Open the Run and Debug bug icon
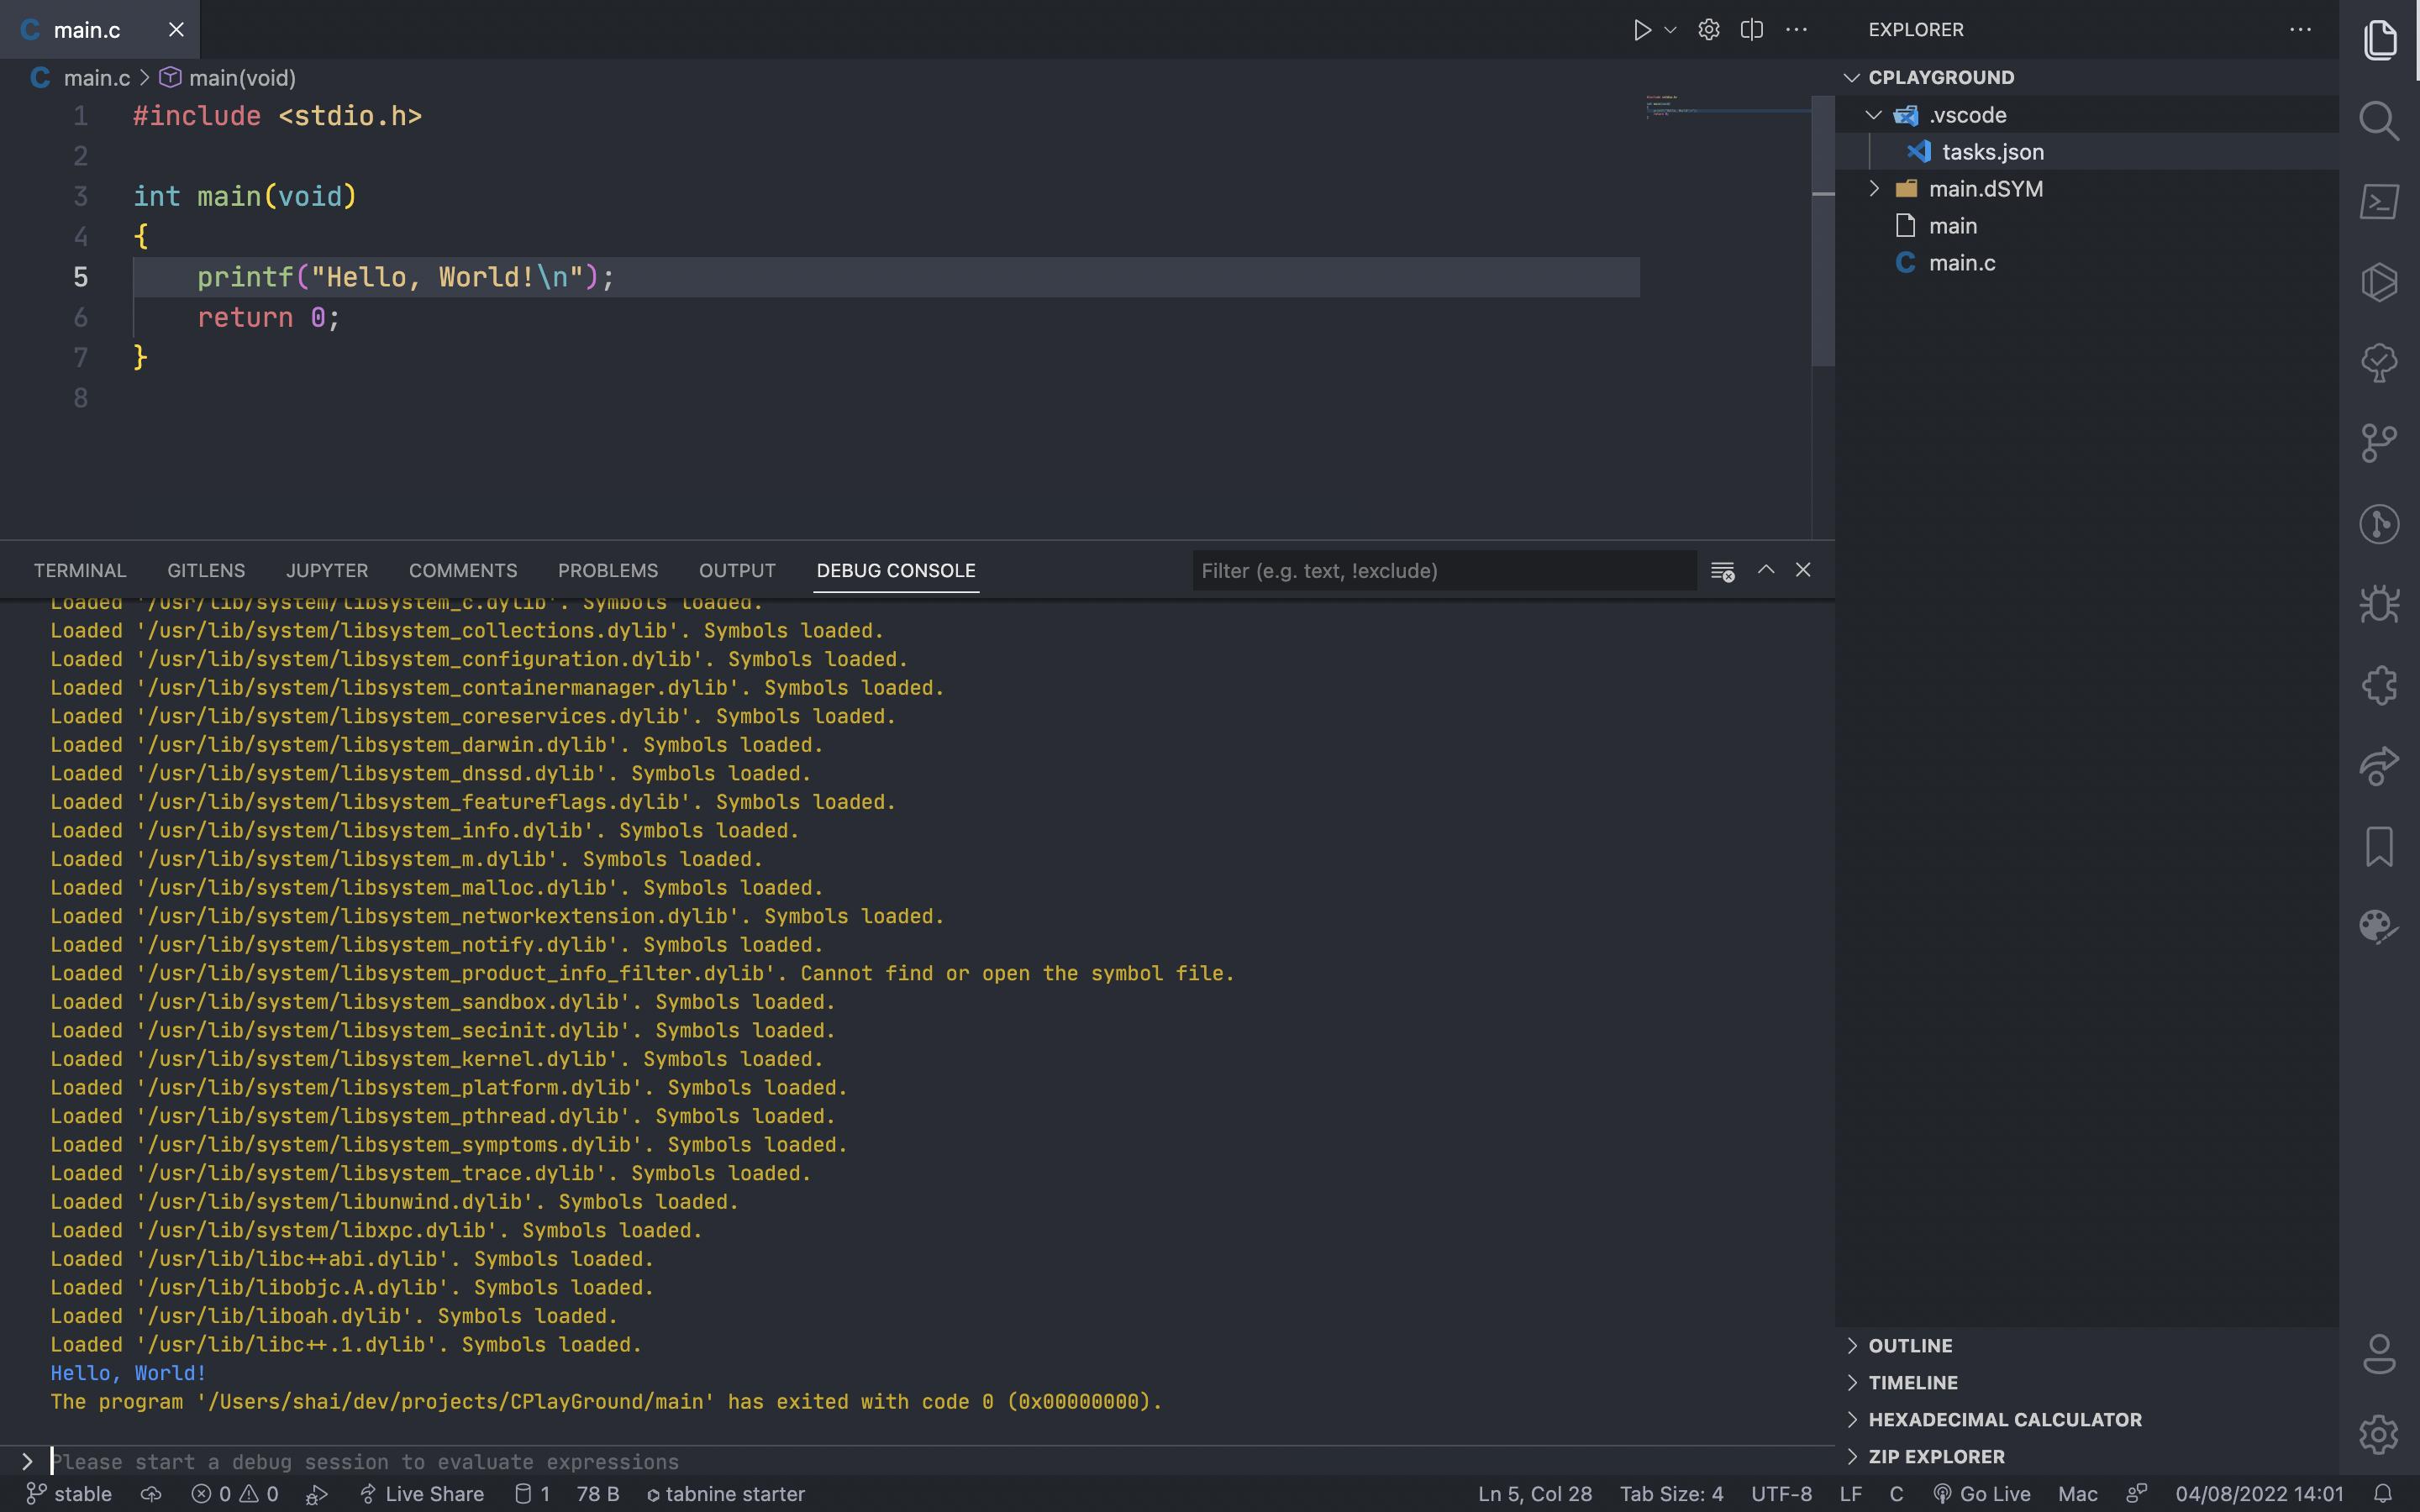Viewport: 2420px width, 1512px height. tap(2379, 604)
